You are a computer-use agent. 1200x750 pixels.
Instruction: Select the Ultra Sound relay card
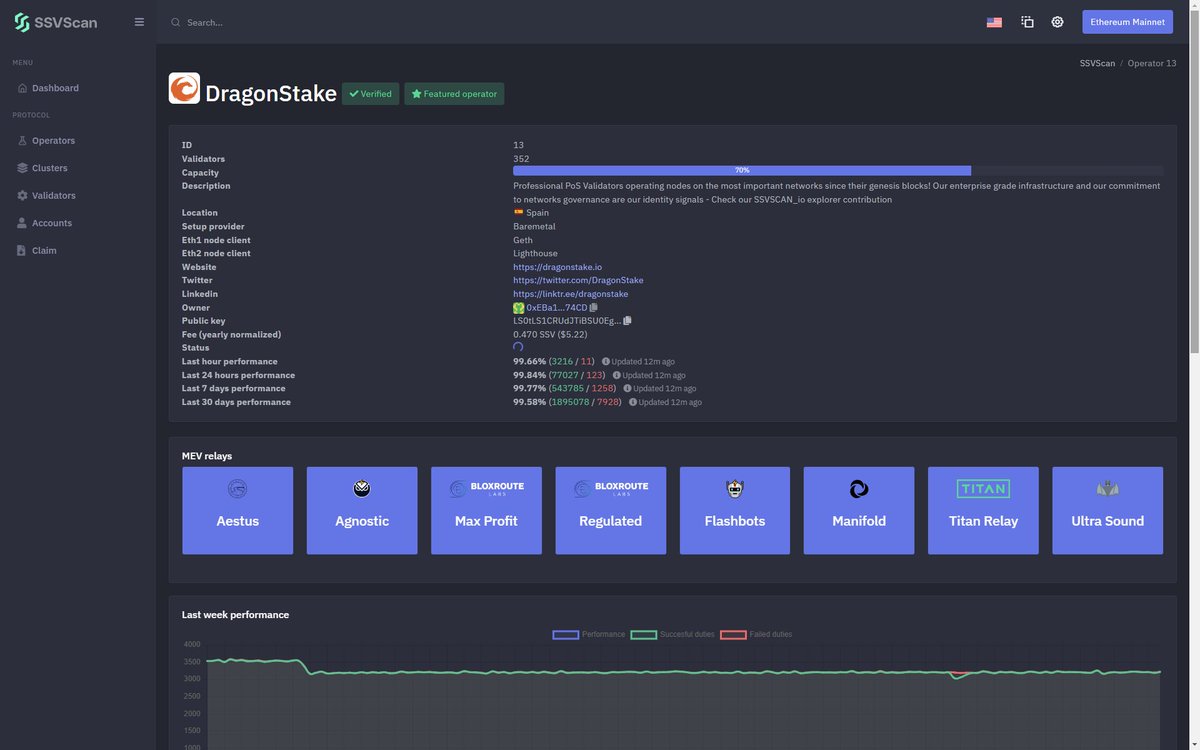(x=1108, y=511)
